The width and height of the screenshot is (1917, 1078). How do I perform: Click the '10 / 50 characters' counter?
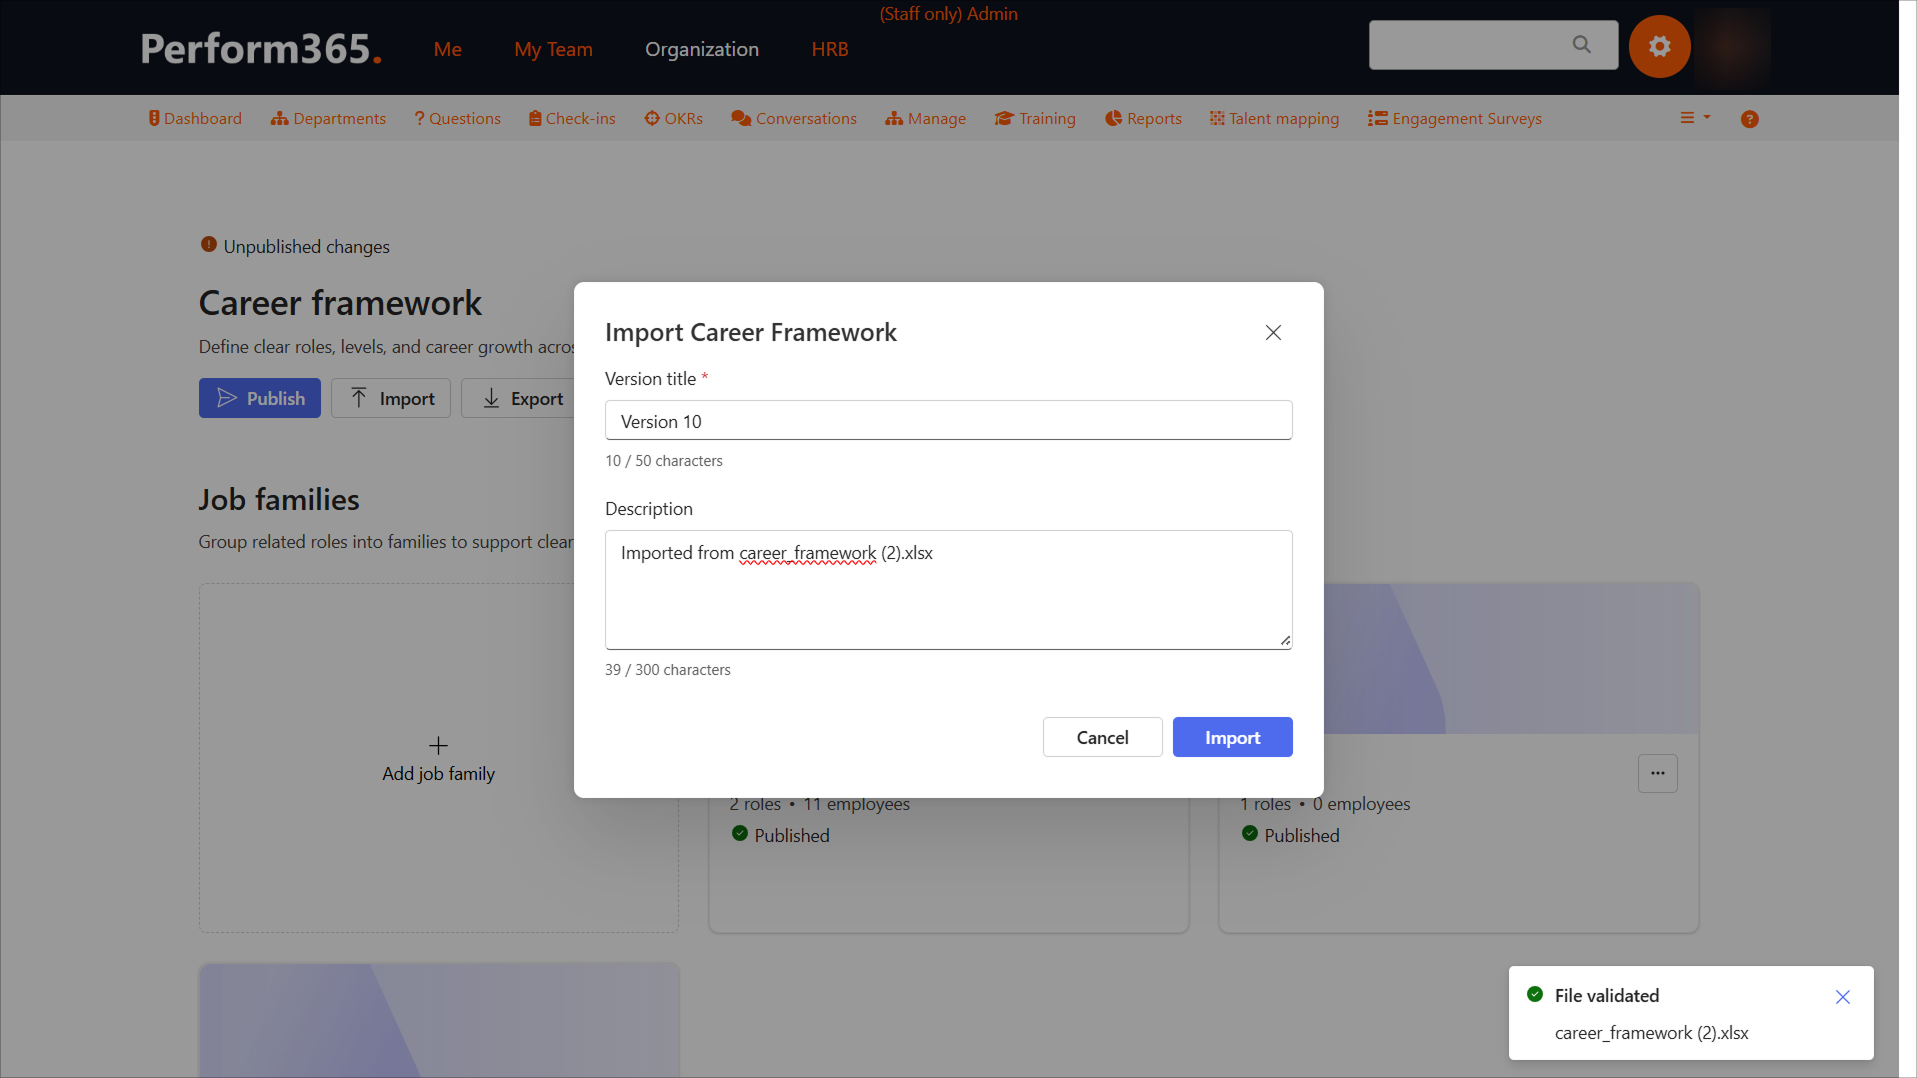663,461
